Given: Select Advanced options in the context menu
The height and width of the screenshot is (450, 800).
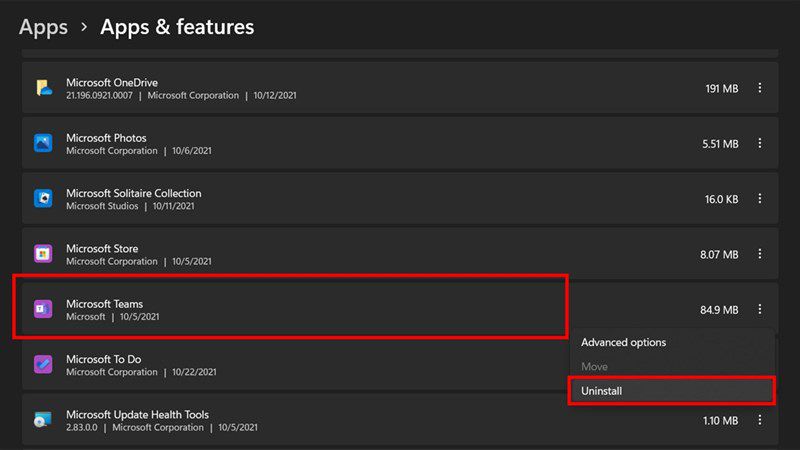Looking at the screenshot, I should [671, 342].
